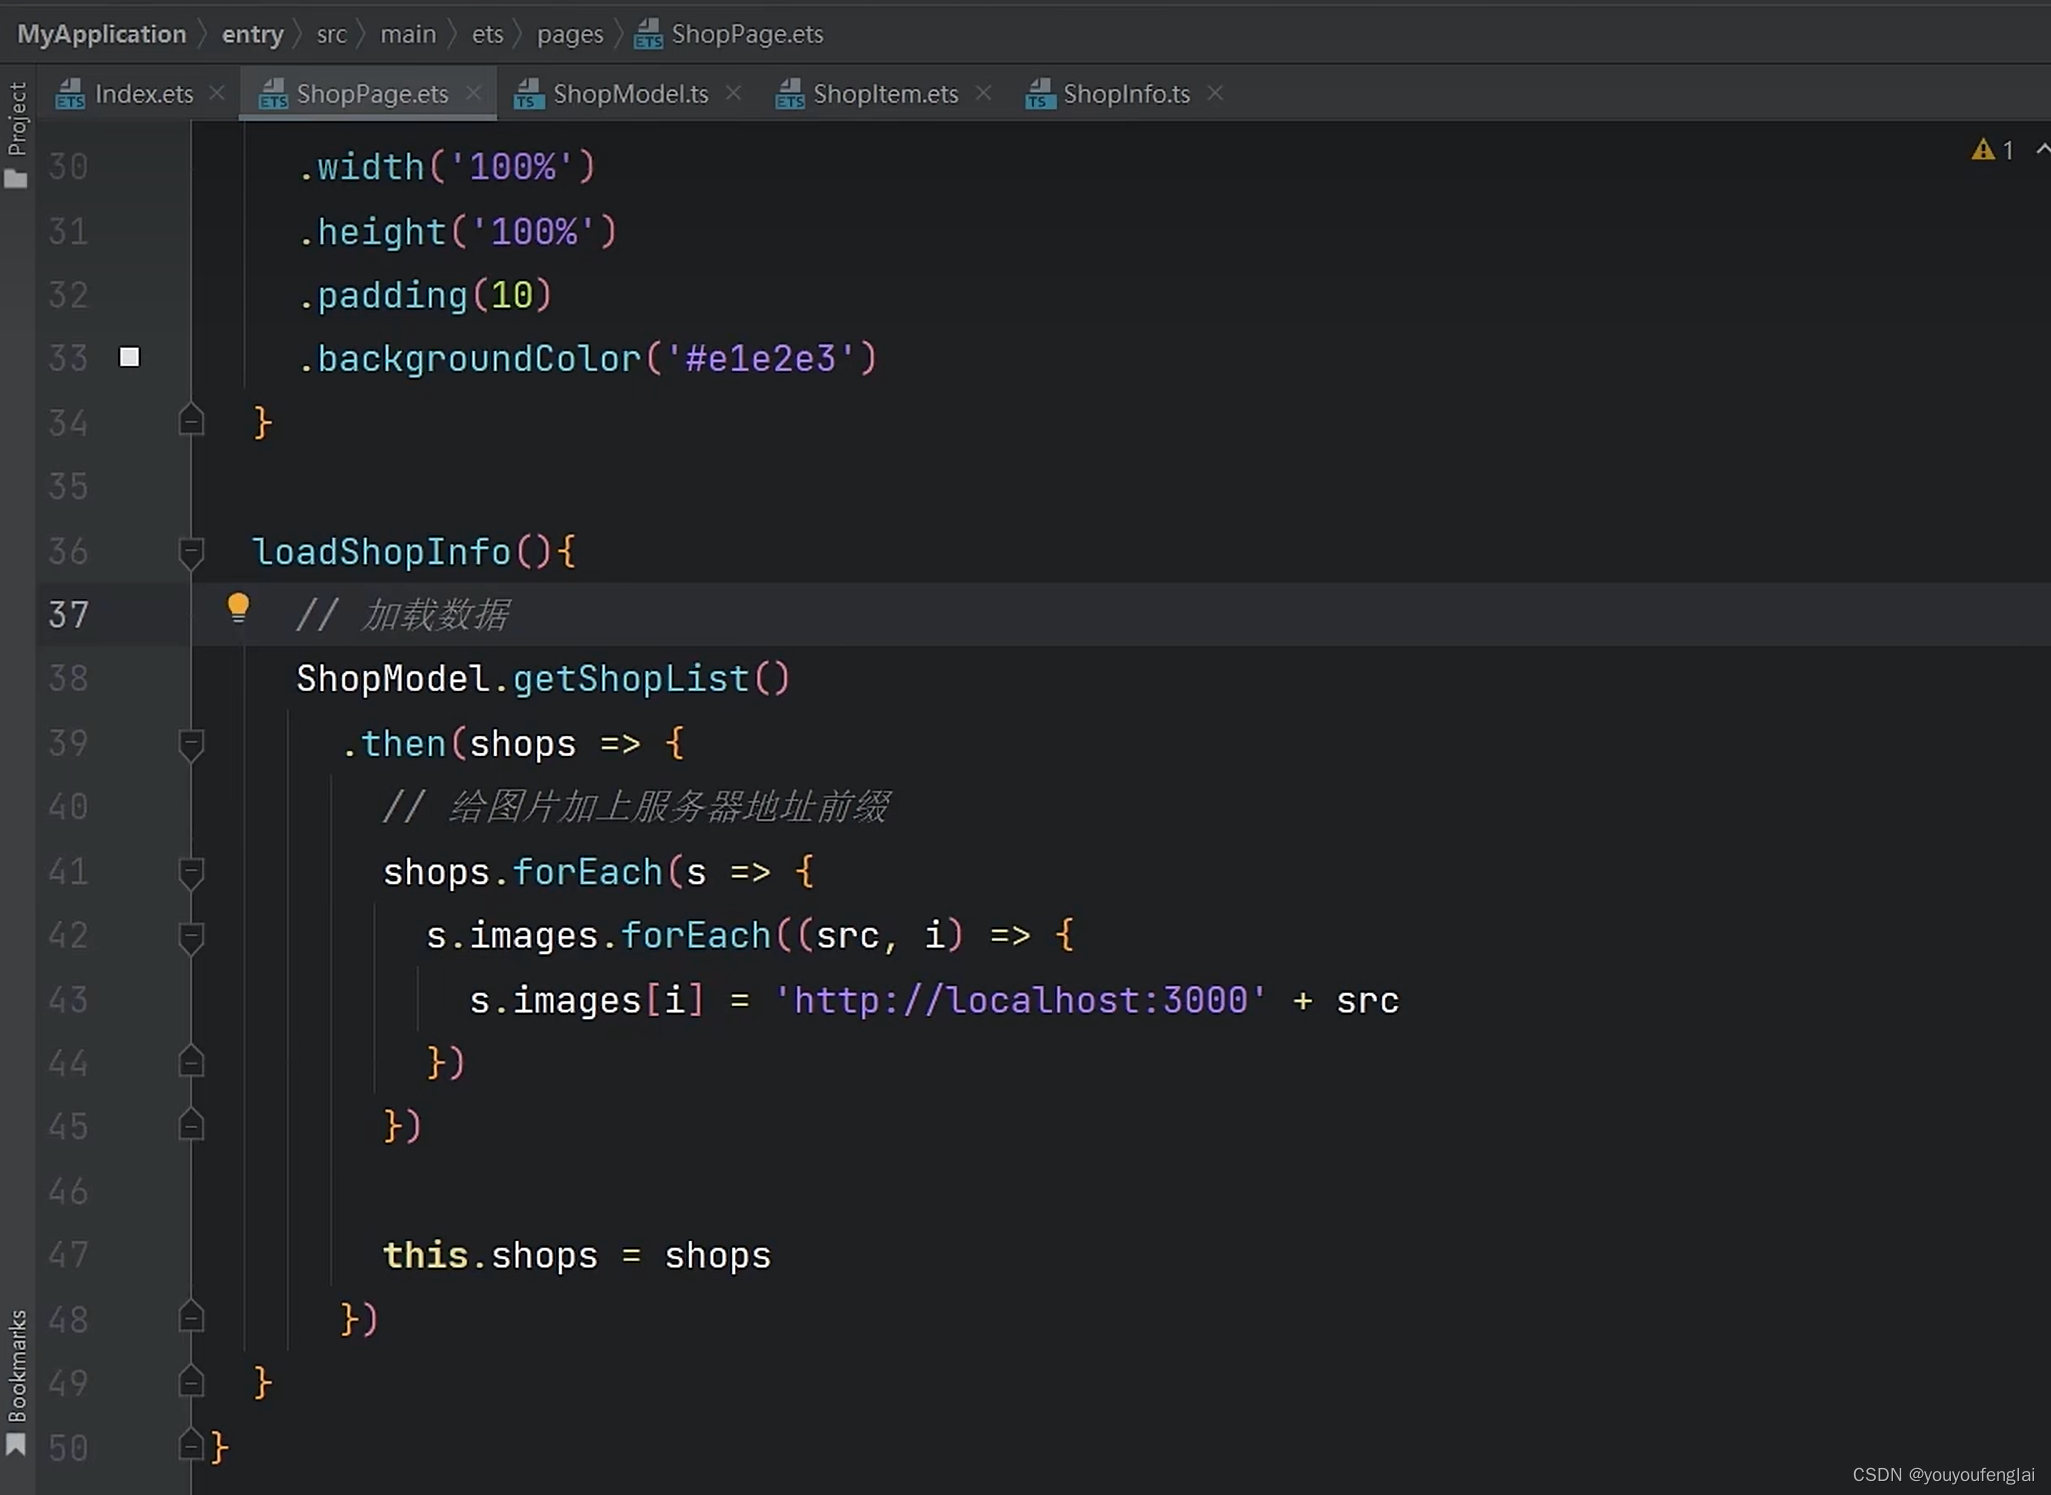Click the .height('100%') call
Screen dimensions: 2051x1495
457,232
